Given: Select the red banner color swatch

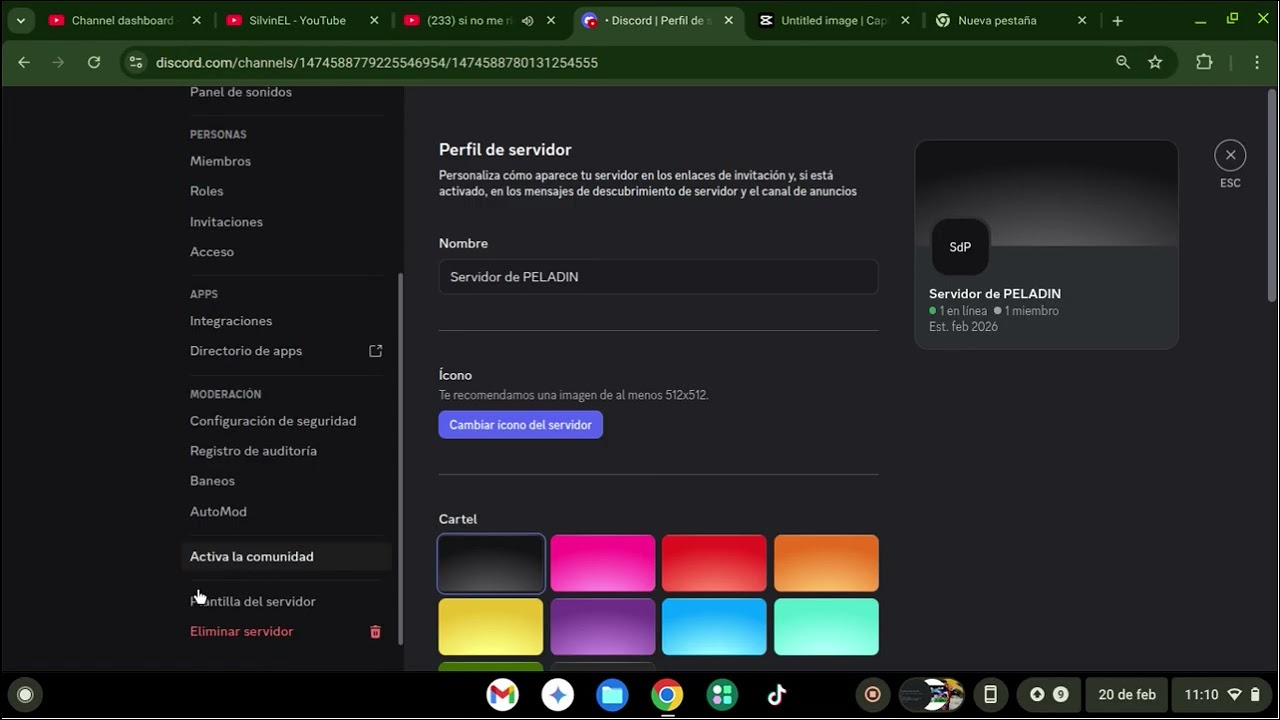Looking at the screenshot, I should 714,563.
